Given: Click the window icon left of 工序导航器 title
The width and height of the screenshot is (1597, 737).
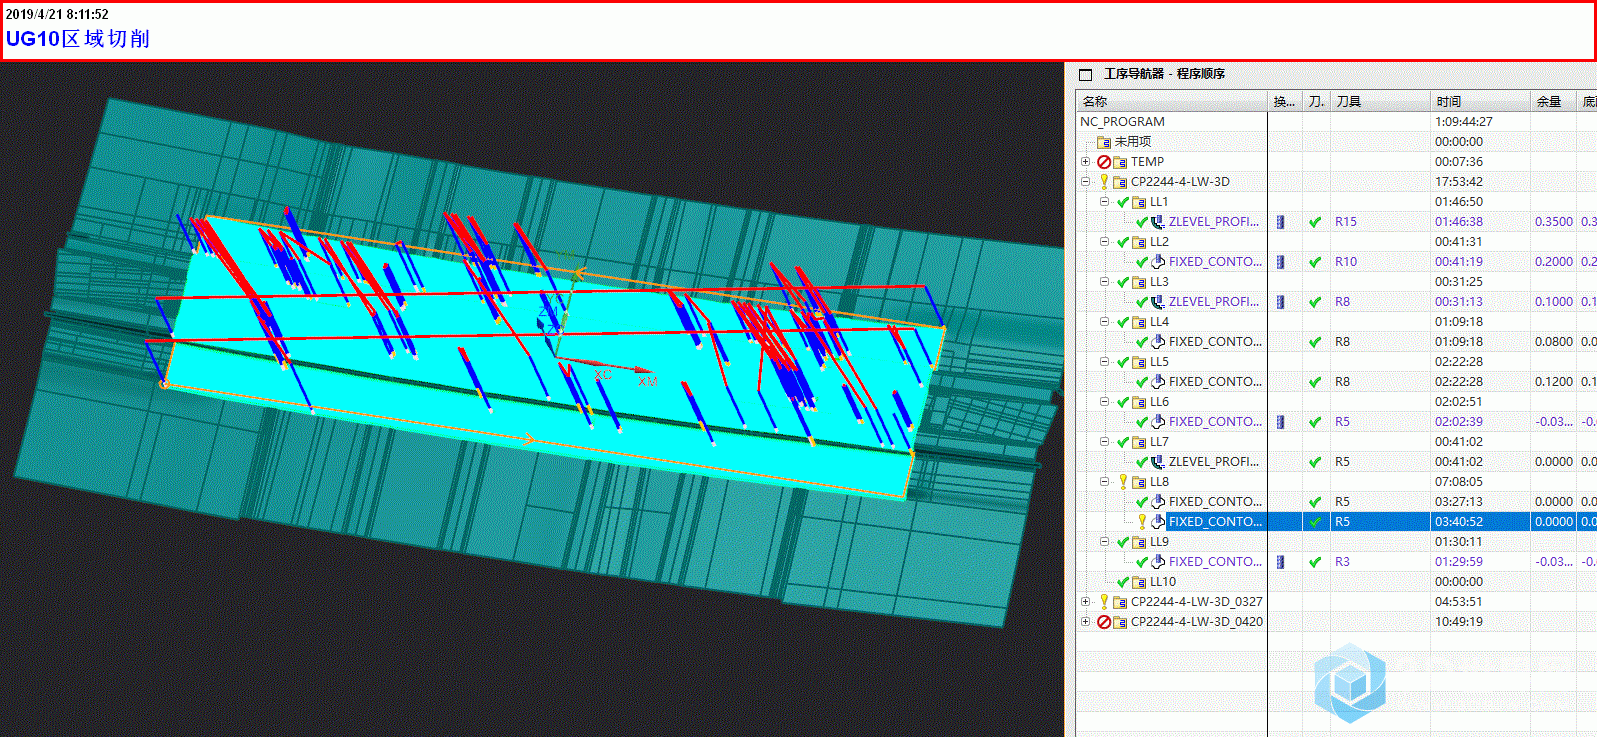Looking at the screenshot, I should point(1085,74).
